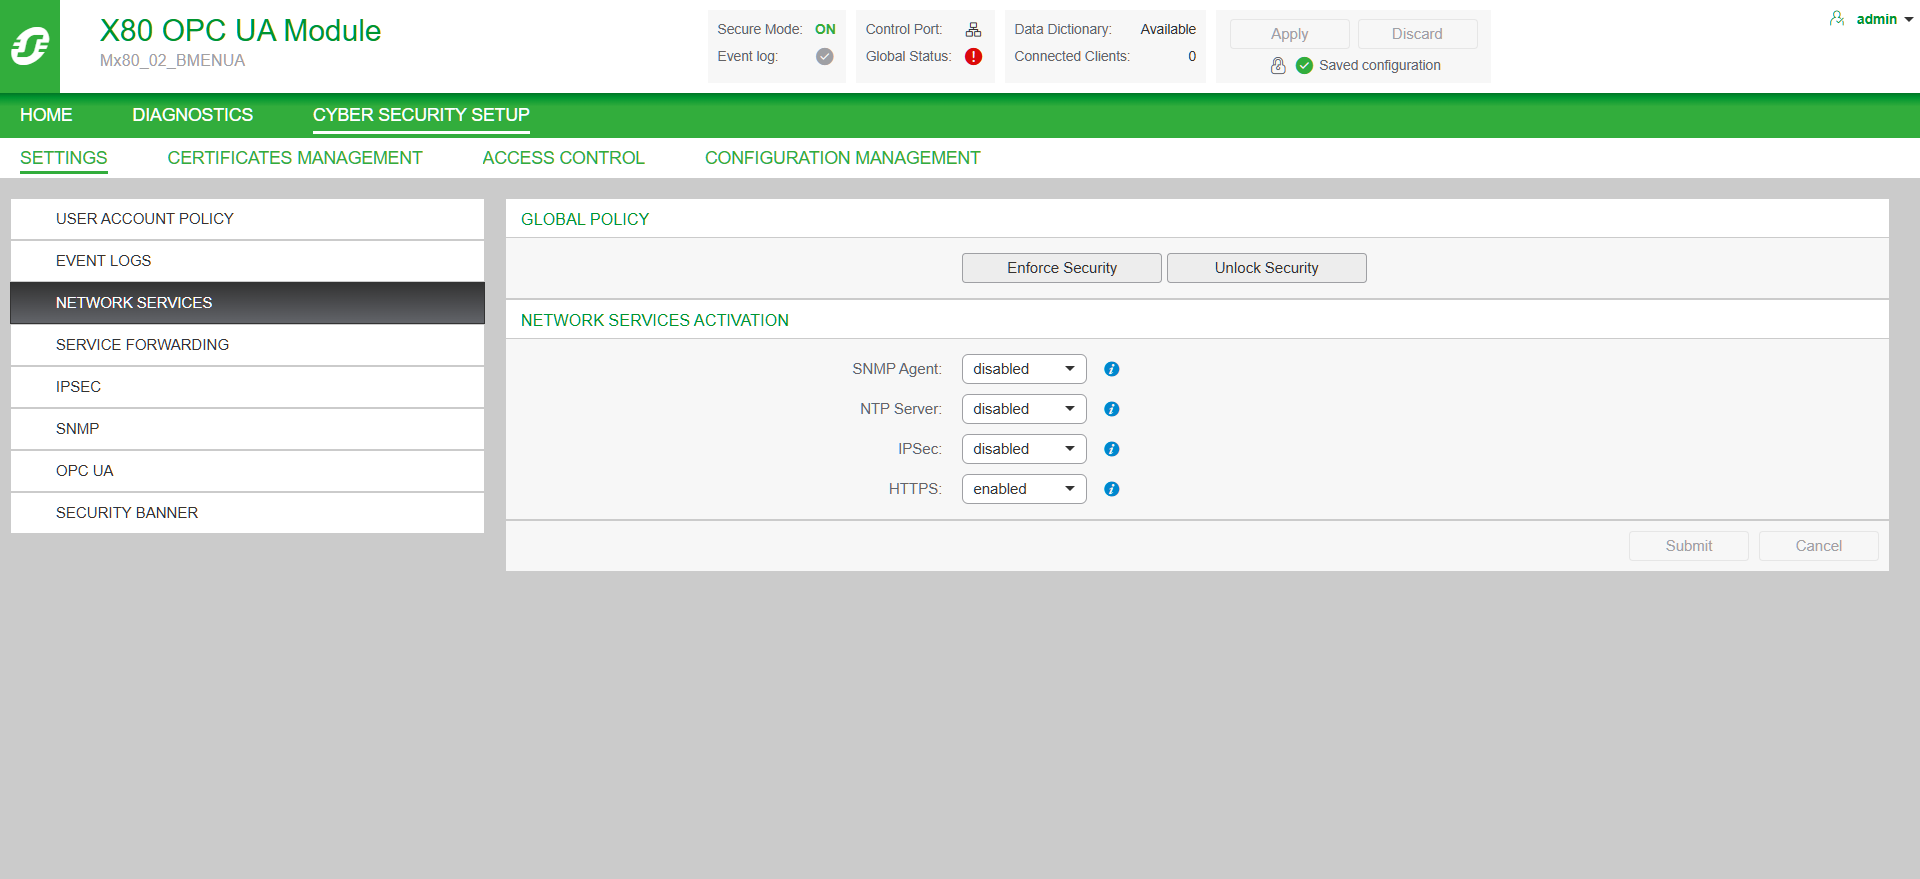Screen dimensions: 1920x879
Task: Click the Mx80_02_BMENUA device name
Action: click(172, 61)
